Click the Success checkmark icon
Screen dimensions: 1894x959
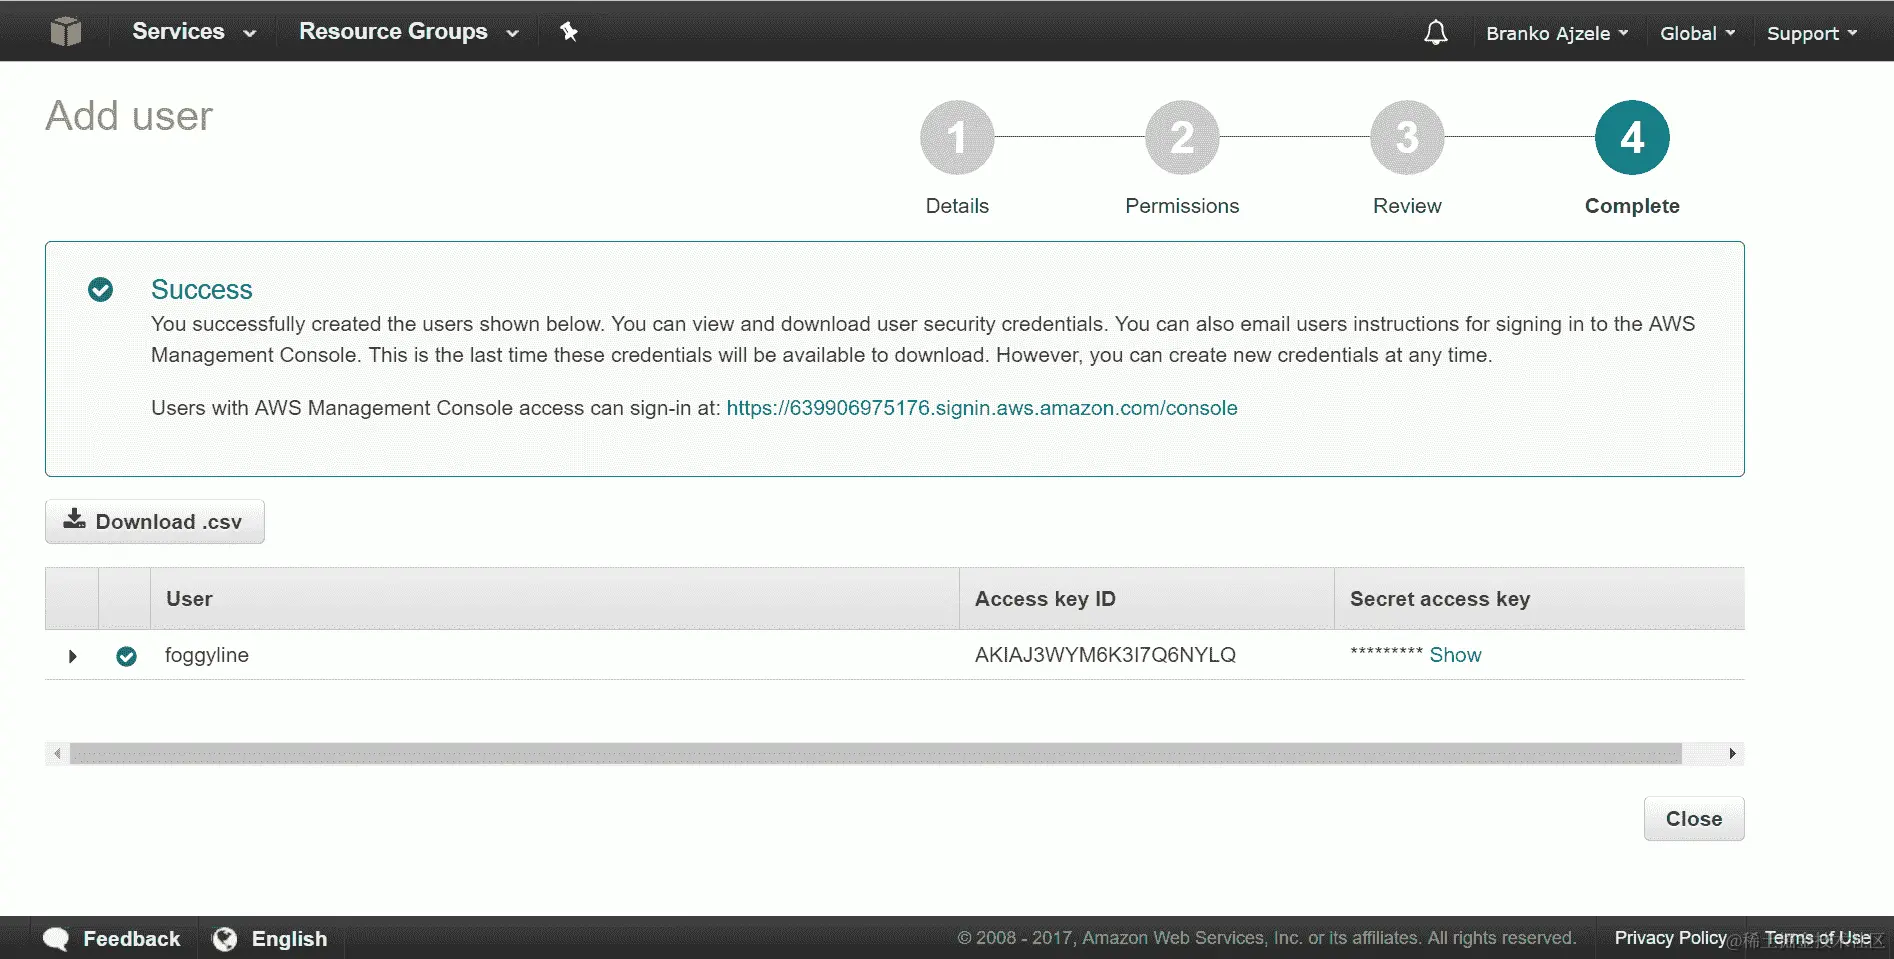click(101, 289)
